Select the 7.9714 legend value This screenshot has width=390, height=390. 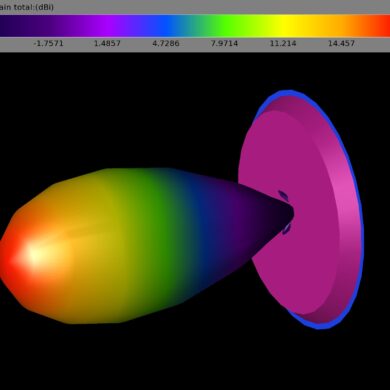(224, 43)
